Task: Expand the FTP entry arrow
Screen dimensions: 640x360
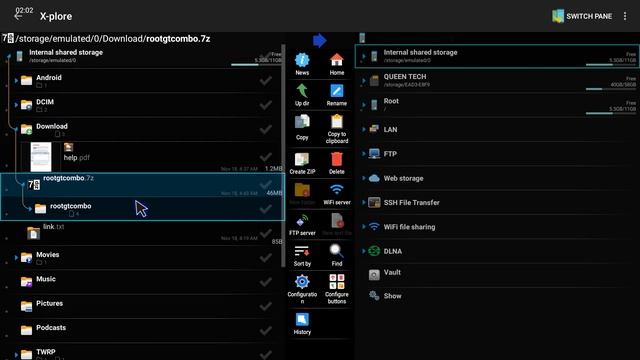Action: pos(364,154)
